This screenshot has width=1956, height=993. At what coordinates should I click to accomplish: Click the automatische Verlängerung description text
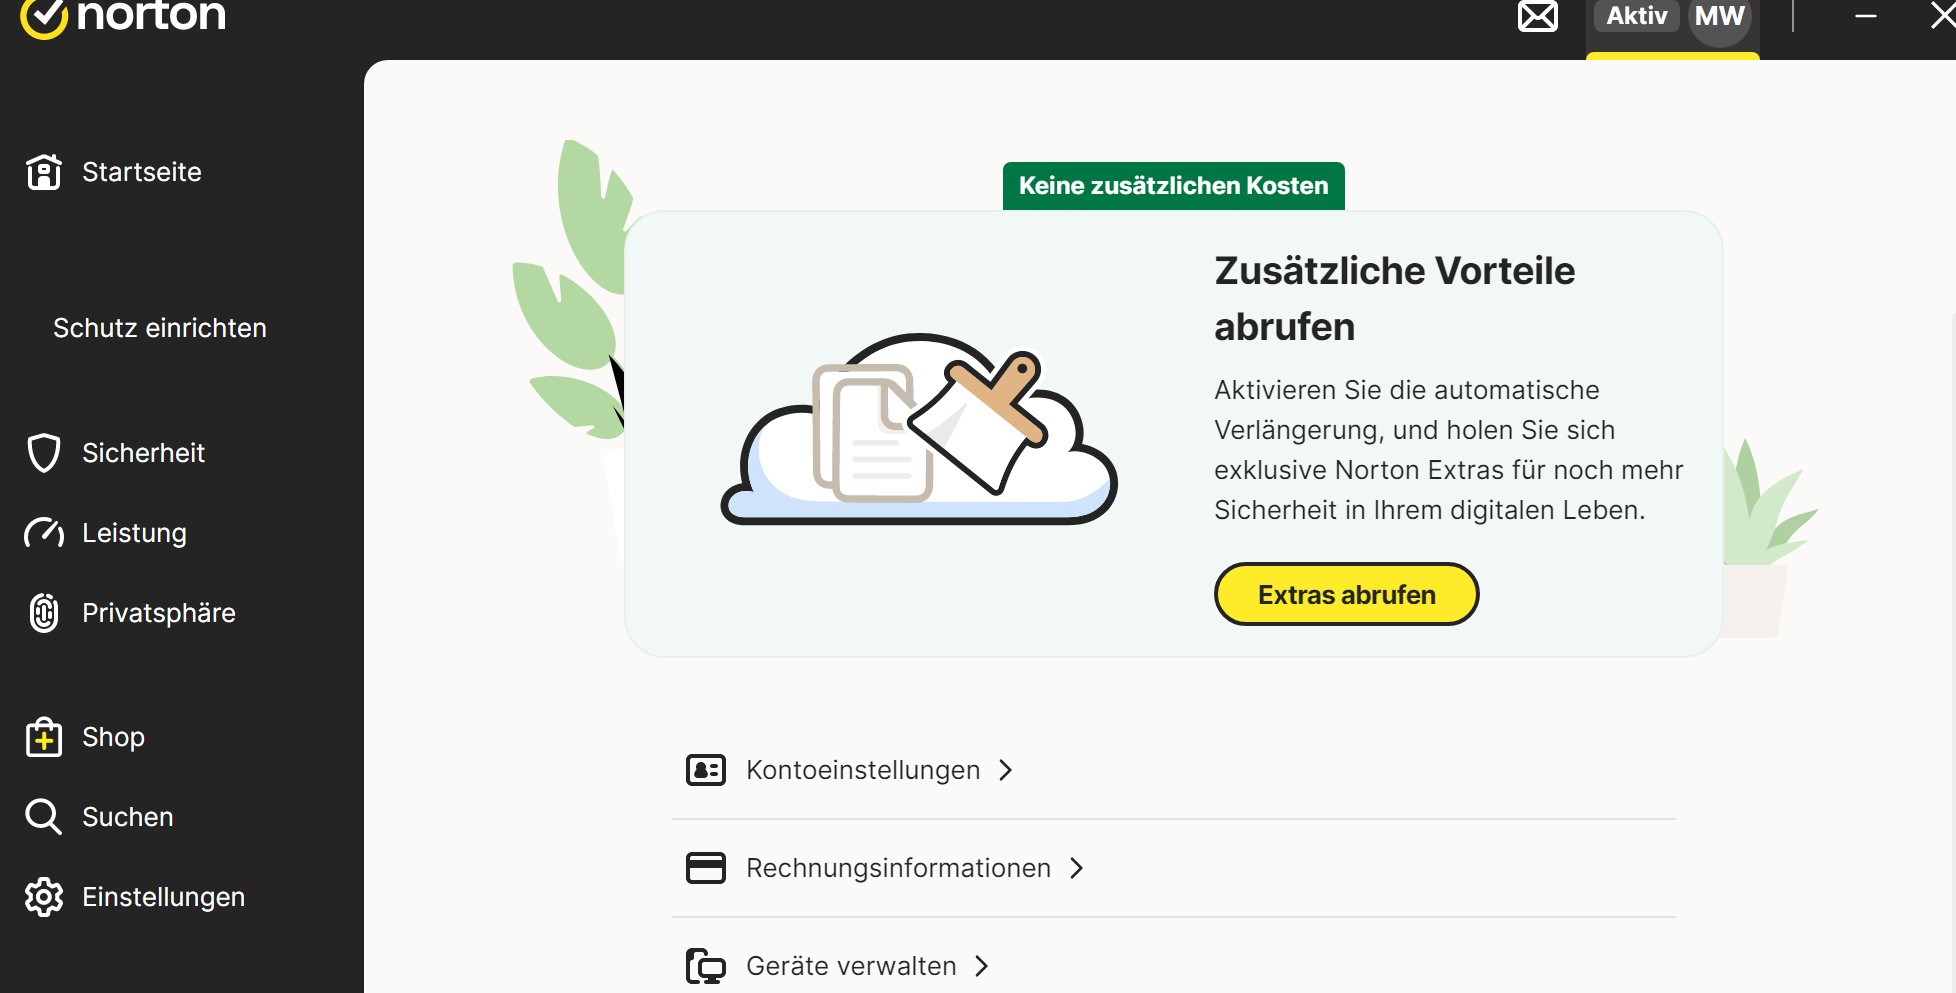1448,450
